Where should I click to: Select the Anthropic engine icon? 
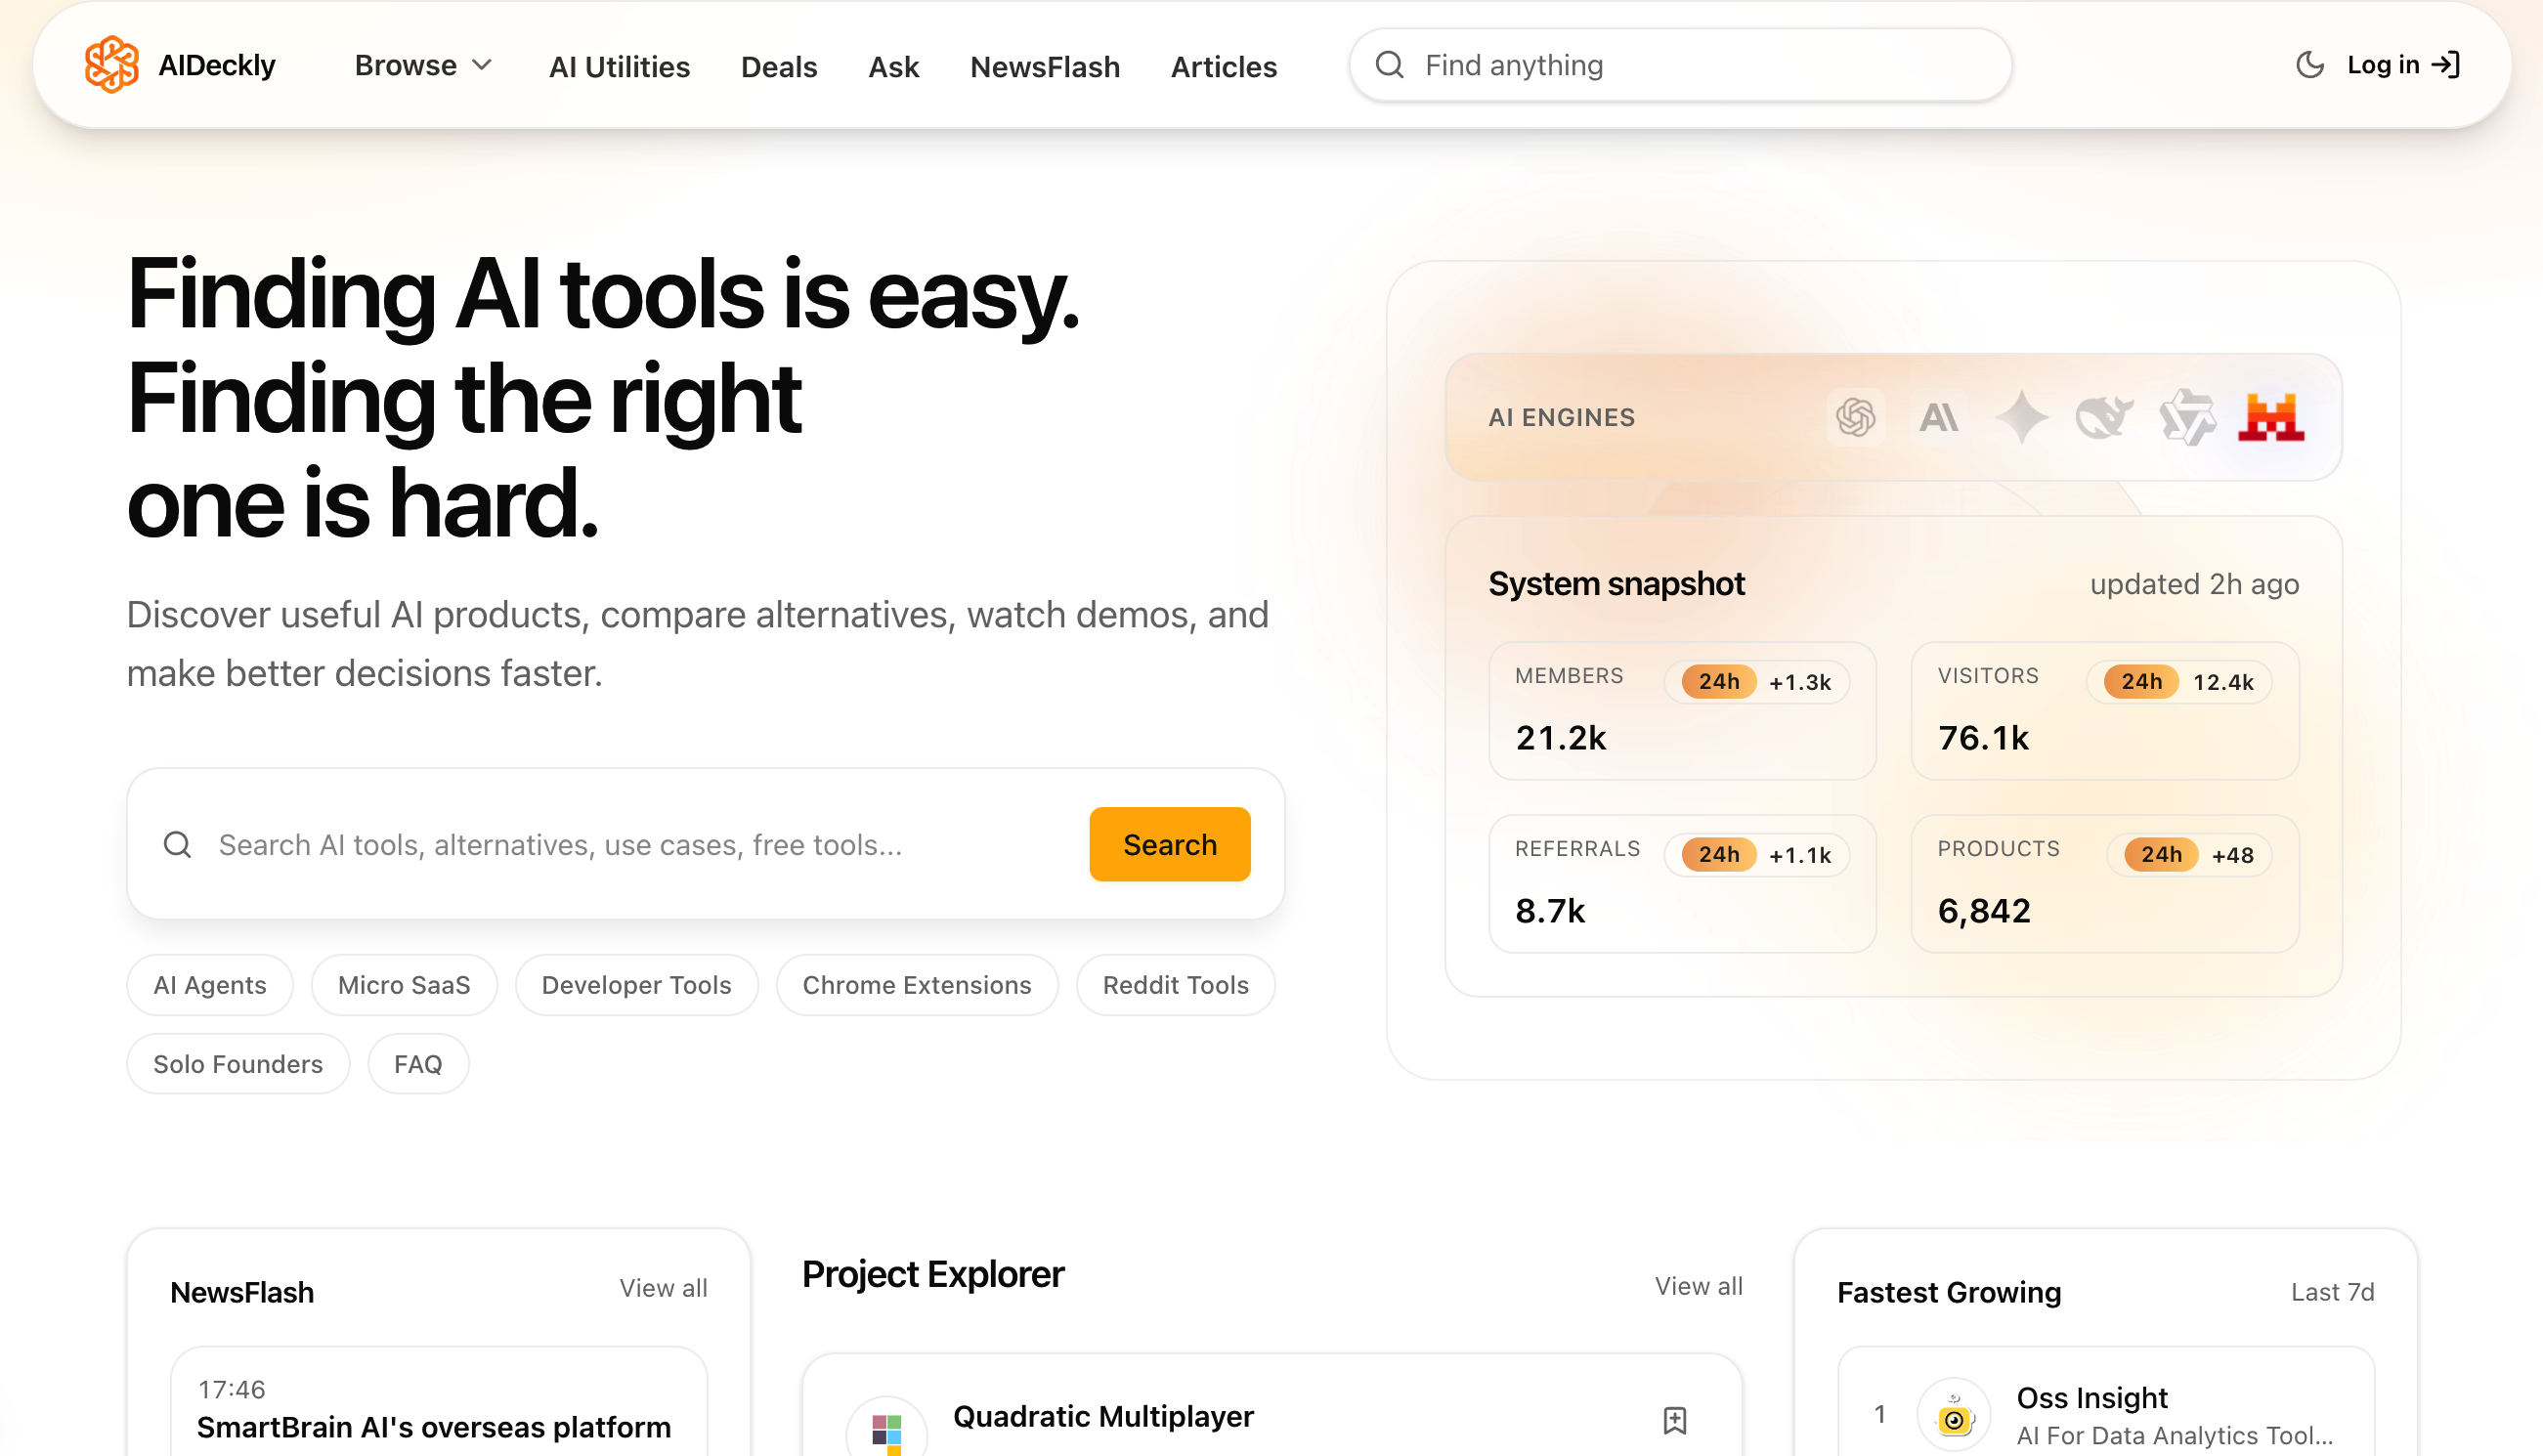(1938, 417)
